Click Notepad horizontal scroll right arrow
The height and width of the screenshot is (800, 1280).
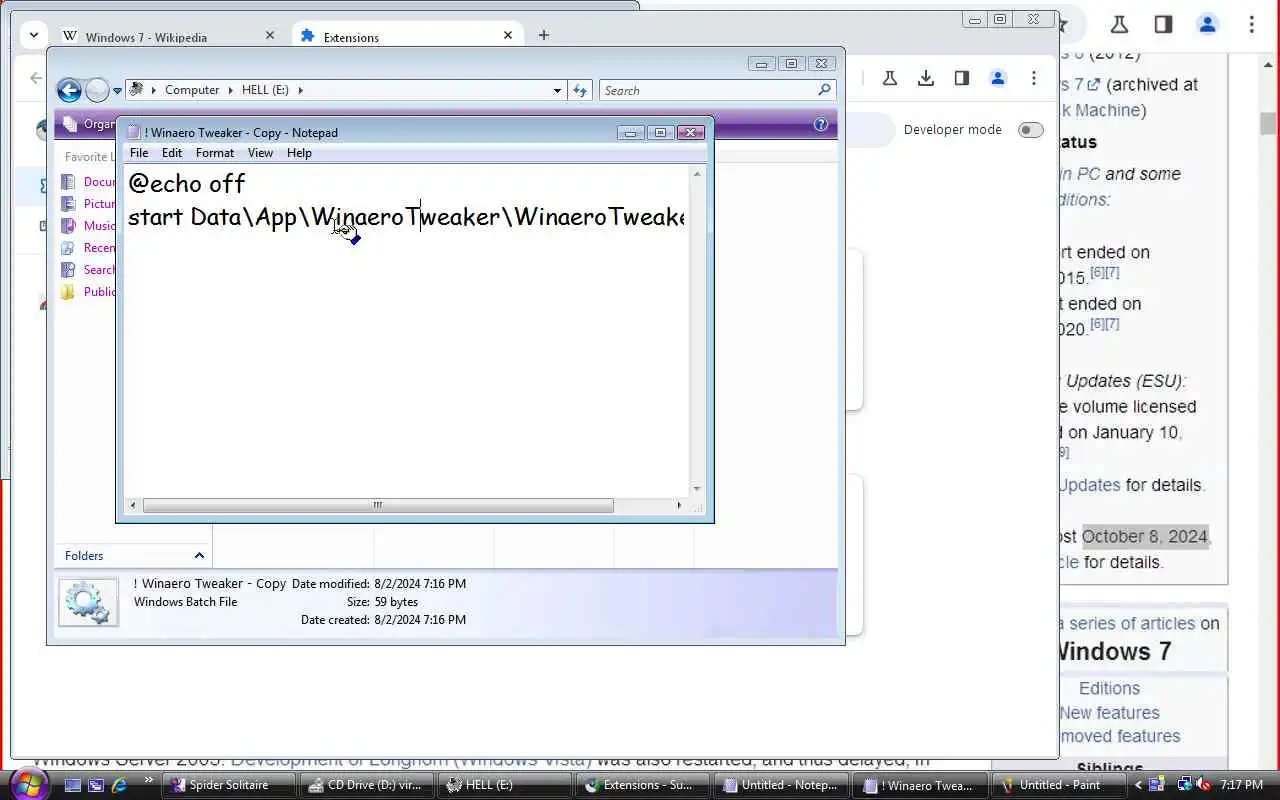point(680,506)
